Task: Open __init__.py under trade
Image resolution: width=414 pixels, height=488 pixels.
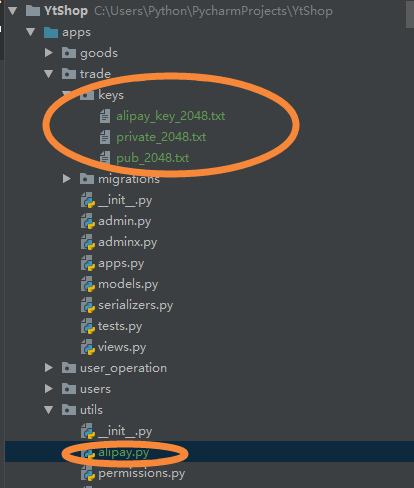Action: pyautogui.click(x=125, y=200)
